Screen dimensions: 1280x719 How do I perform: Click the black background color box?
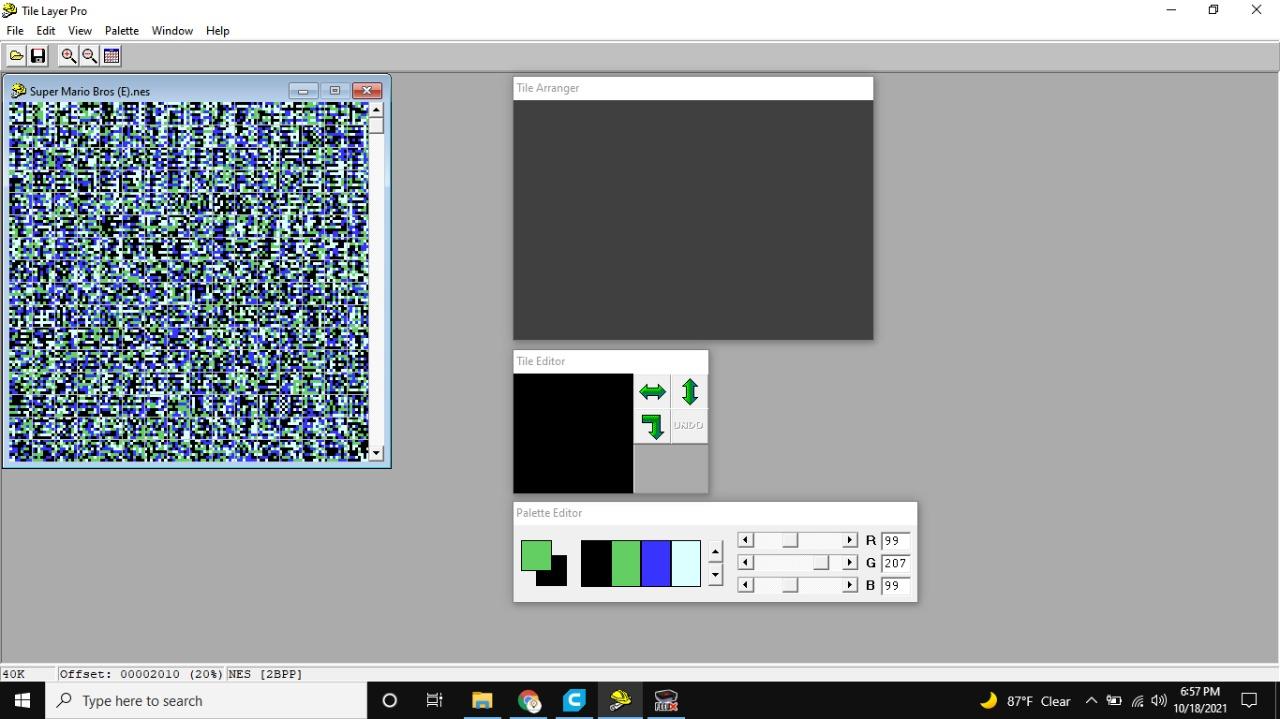tap(559, 577)
